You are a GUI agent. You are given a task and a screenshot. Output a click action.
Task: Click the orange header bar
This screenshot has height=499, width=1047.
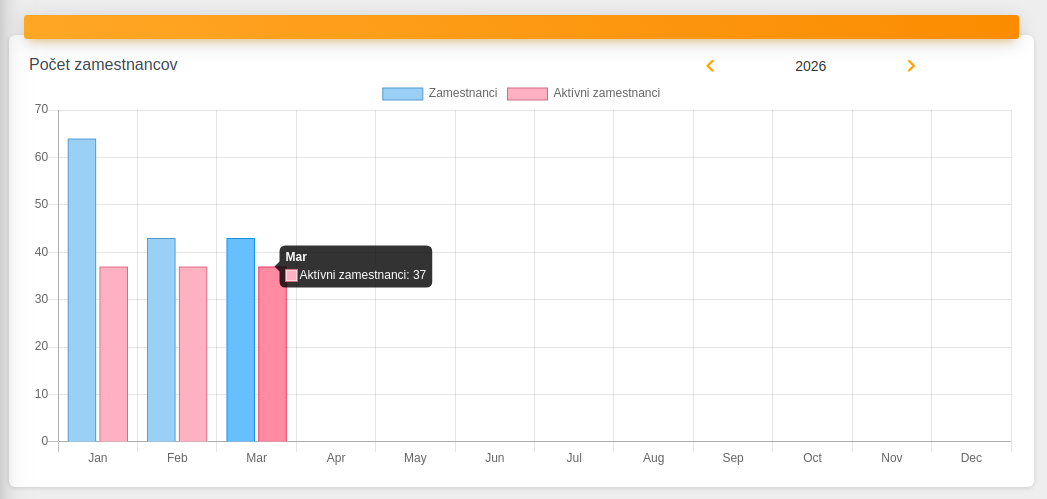pos(521,27)
